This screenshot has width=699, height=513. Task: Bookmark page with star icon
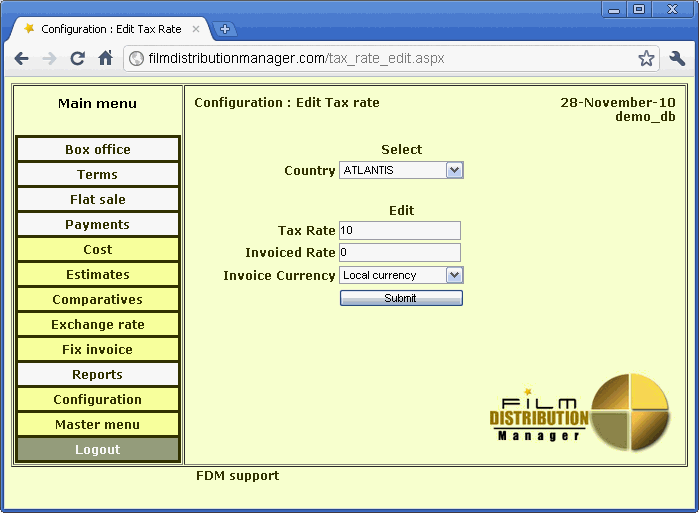tap(647, 58)
